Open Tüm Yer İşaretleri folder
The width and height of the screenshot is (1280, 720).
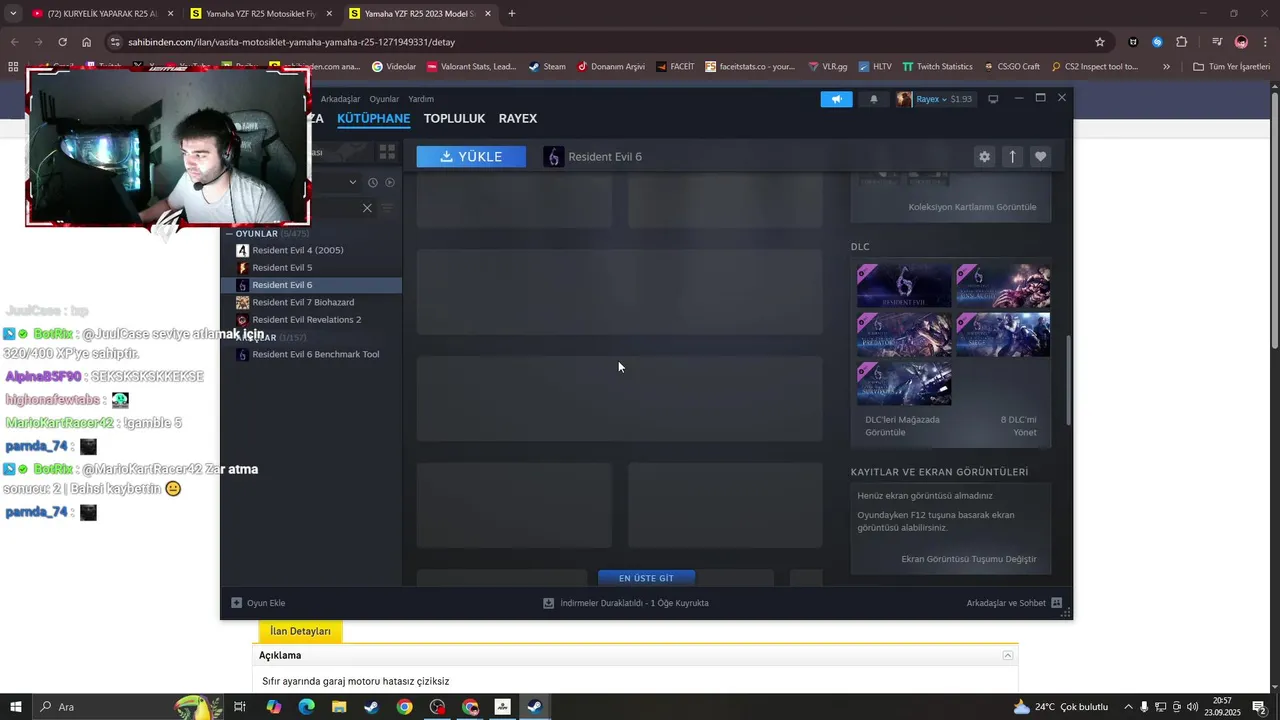[1231, 67]
